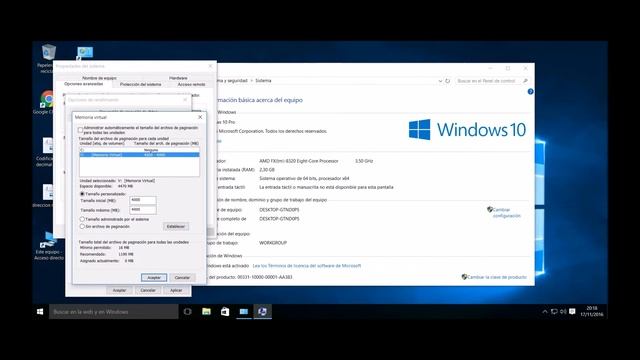Screen dimensions: 640x360
Task: Click the help icon in System window
Action: 530,91
